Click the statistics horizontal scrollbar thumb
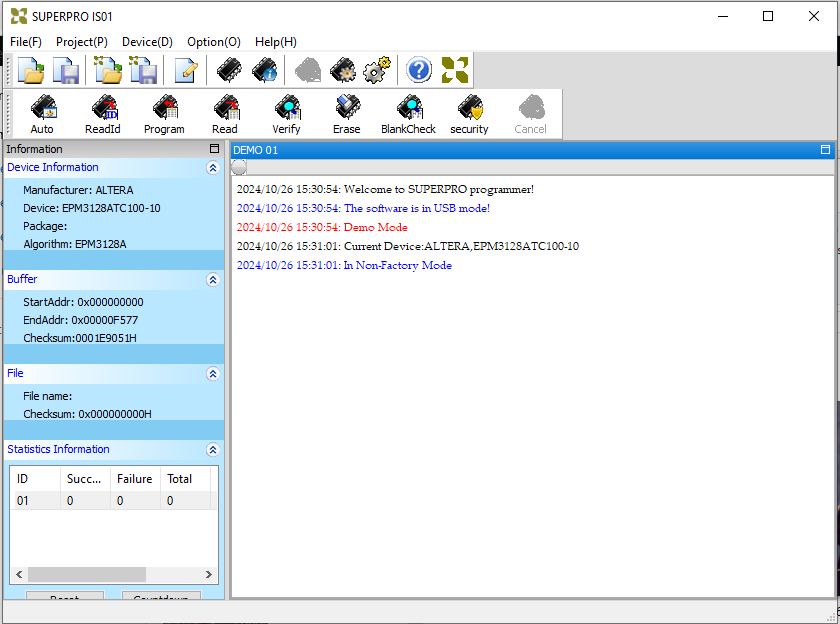 pos(87,574)
